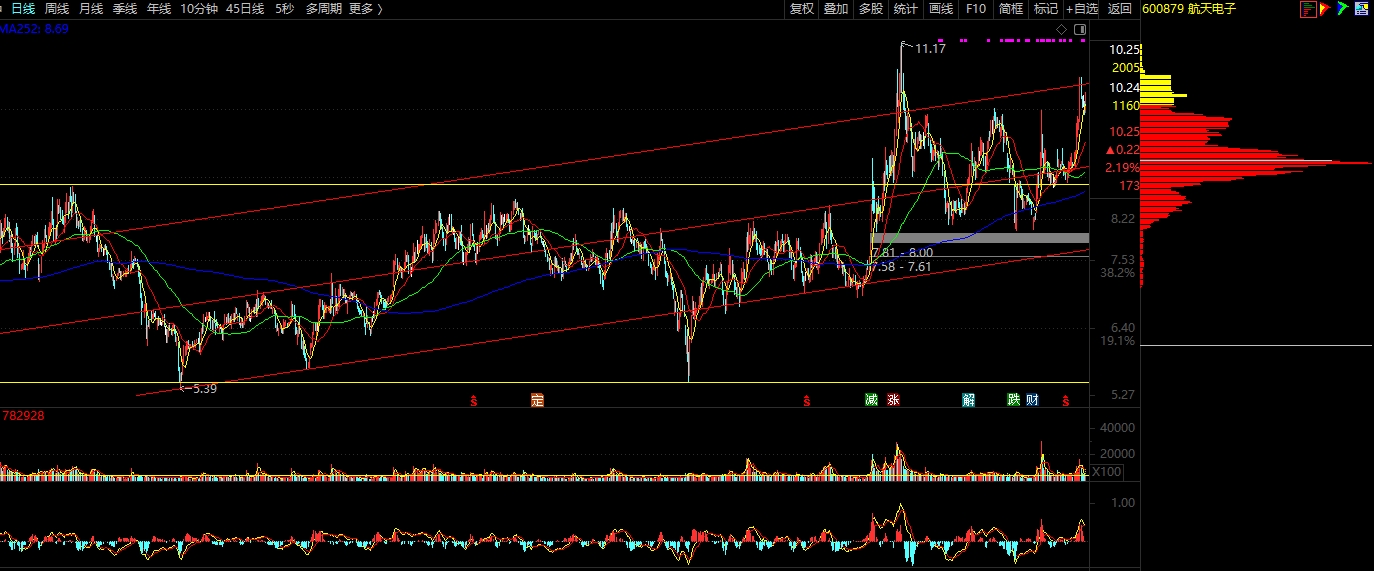Click the 复权 adjustment button
The width and height of the screenshot is (1374, 571).
pos(802,9)
